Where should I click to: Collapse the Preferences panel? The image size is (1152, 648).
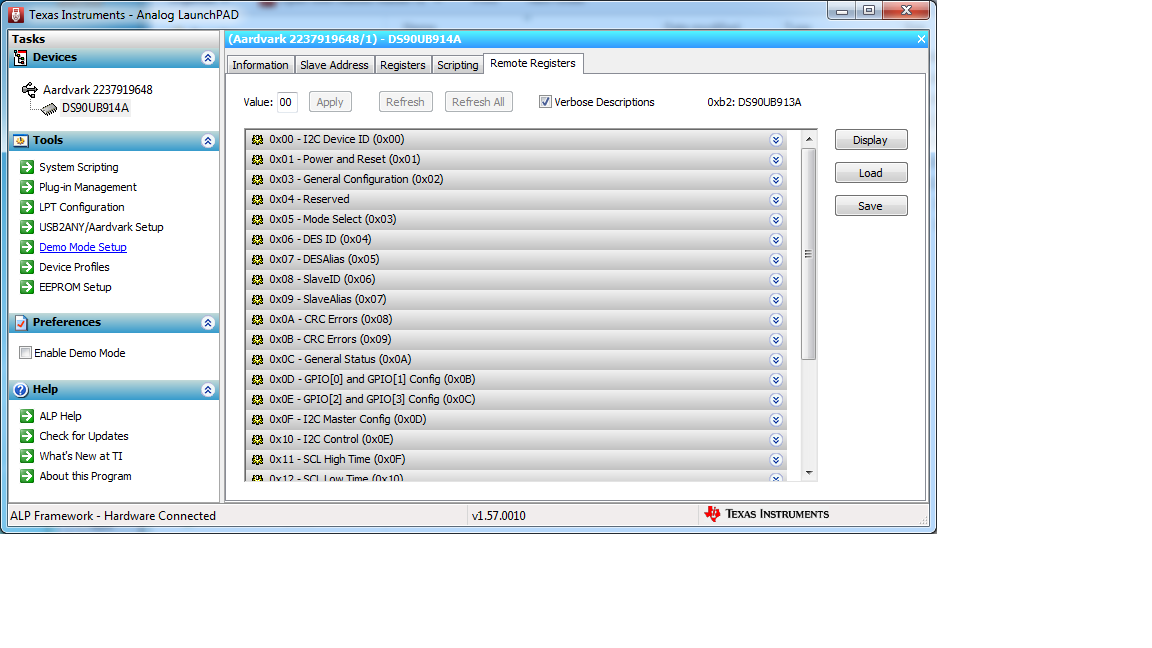pyautogui.click(x=208, y=323)
